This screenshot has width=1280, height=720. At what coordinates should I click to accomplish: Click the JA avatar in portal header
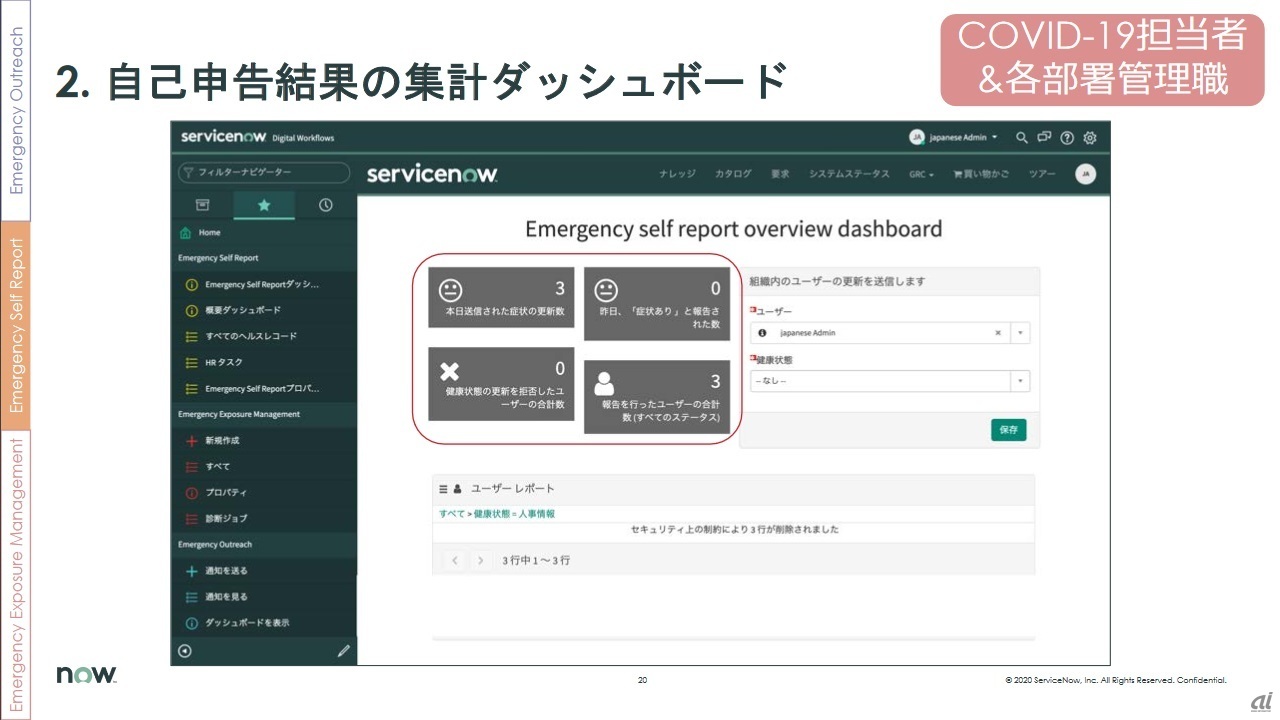(1085, 174)
